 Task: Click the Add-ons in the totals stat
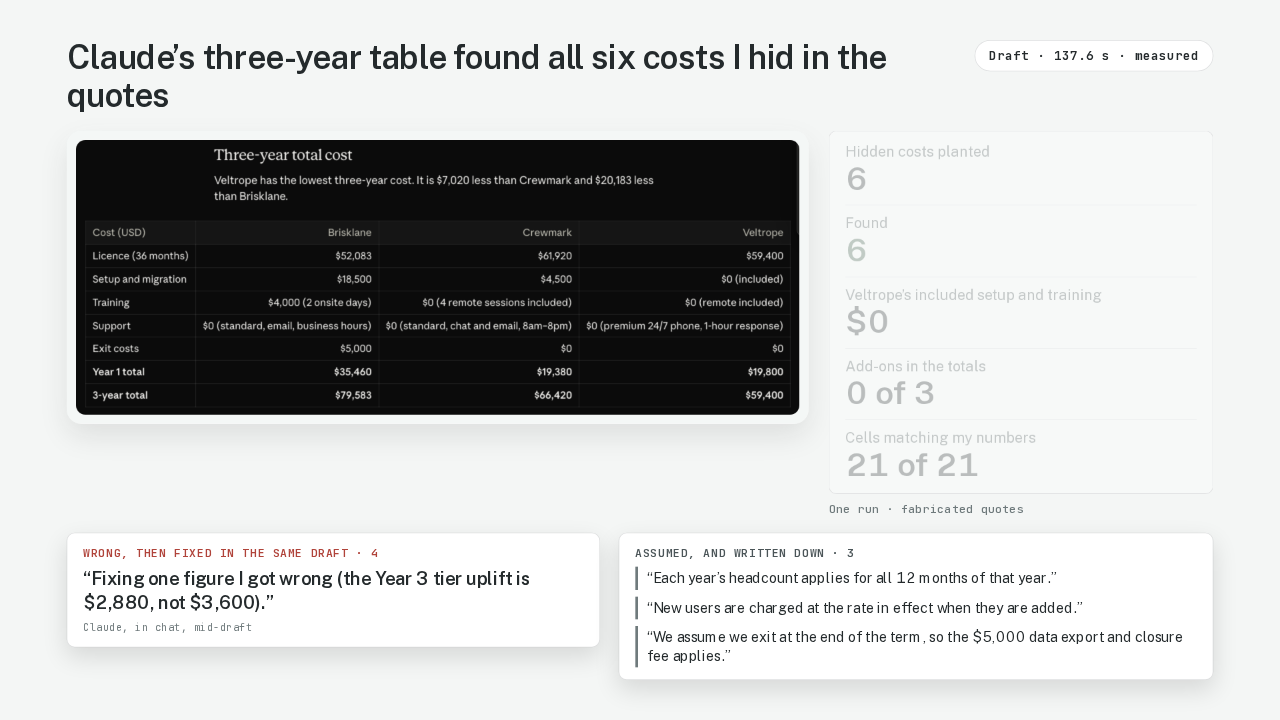pos(1020,383)
